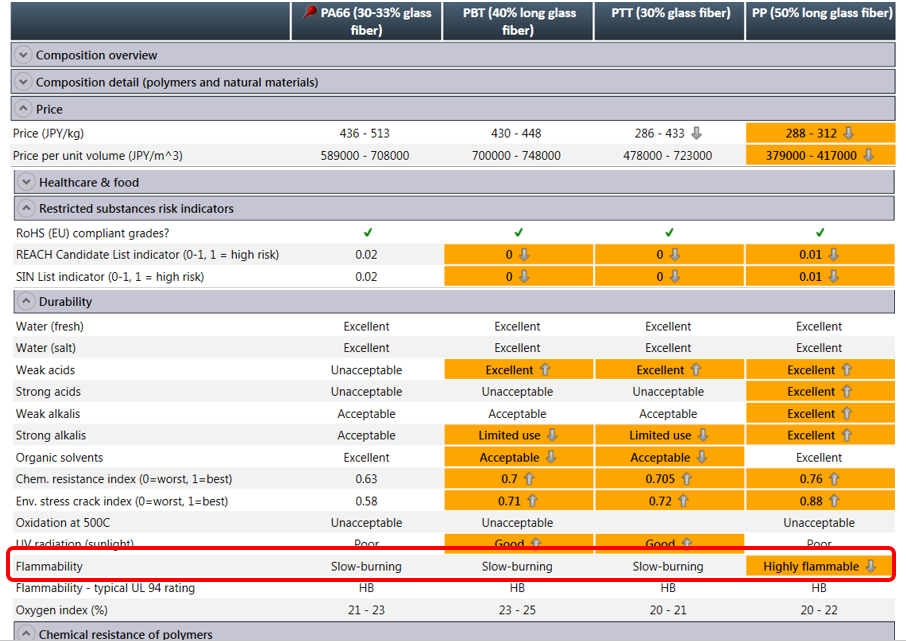Collapse the Price section
Viewport: 906px width, 641px height.
coord(23,109)
